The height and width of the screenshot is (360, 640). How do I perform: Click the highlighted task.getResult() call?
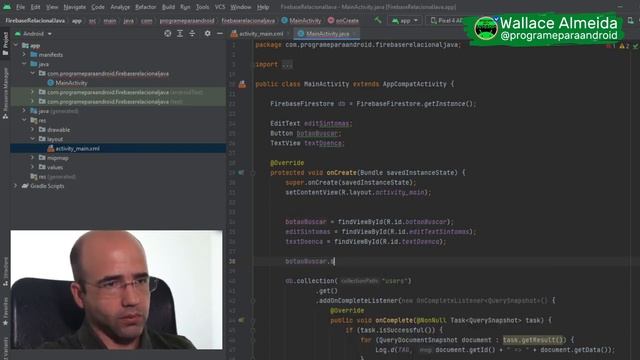(534, 340)
